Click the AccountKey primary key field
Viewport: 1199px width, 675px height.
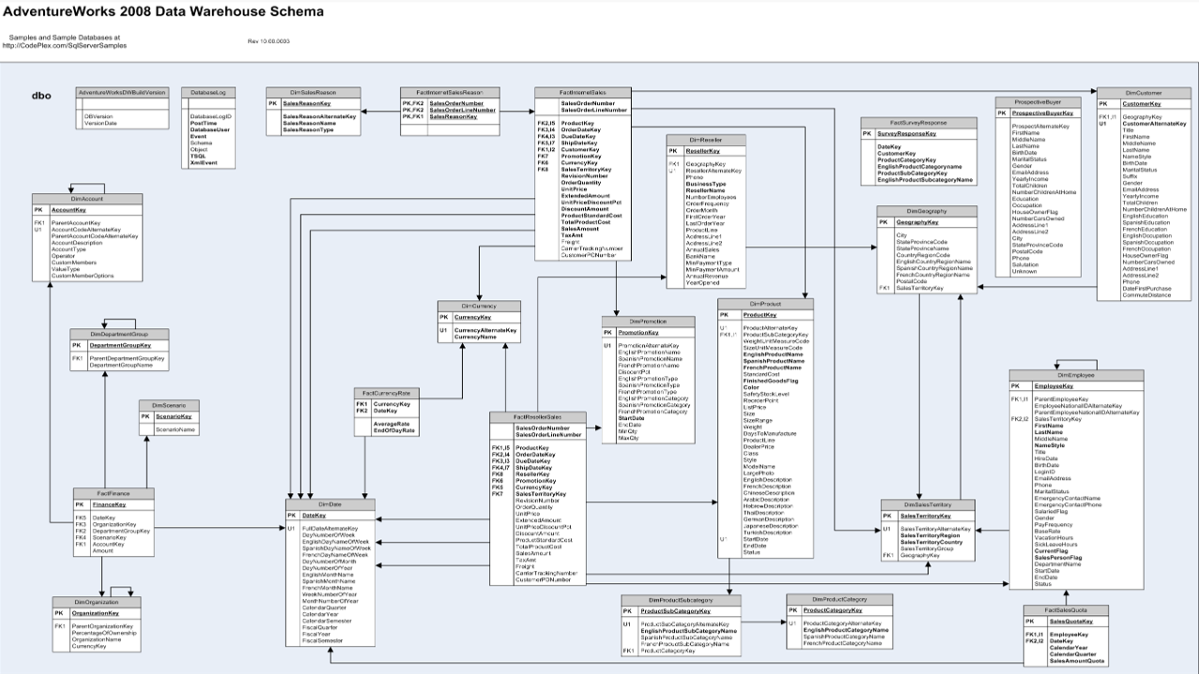click(x=68, y=209)
